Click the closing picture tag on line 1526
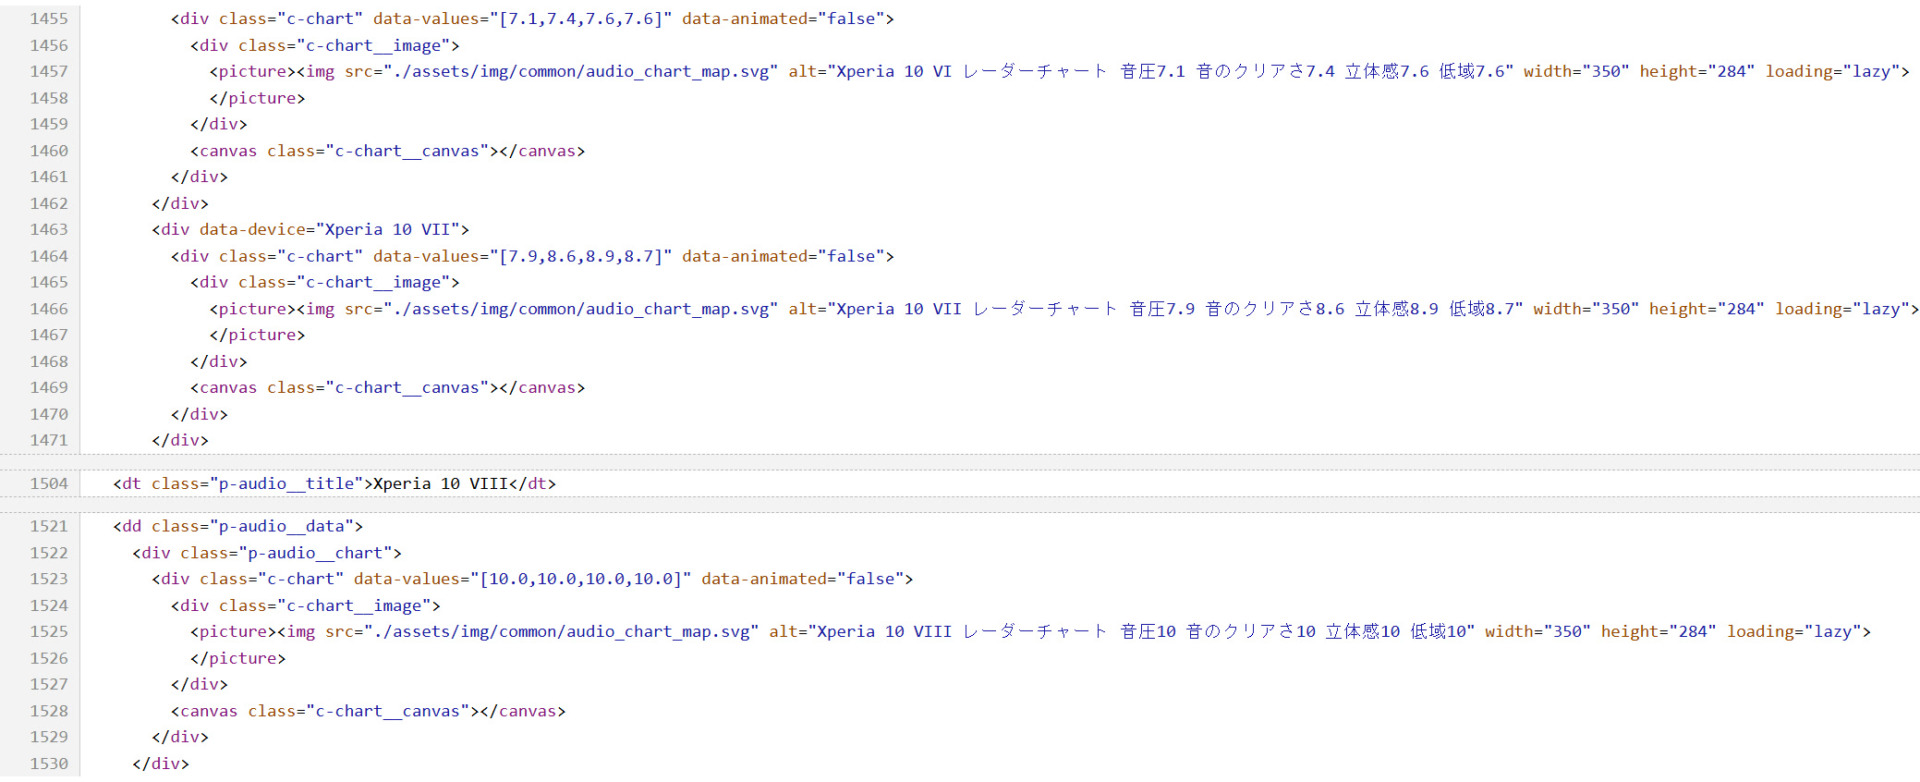Screen dimensions: 1920x782 tap(238, 658)
